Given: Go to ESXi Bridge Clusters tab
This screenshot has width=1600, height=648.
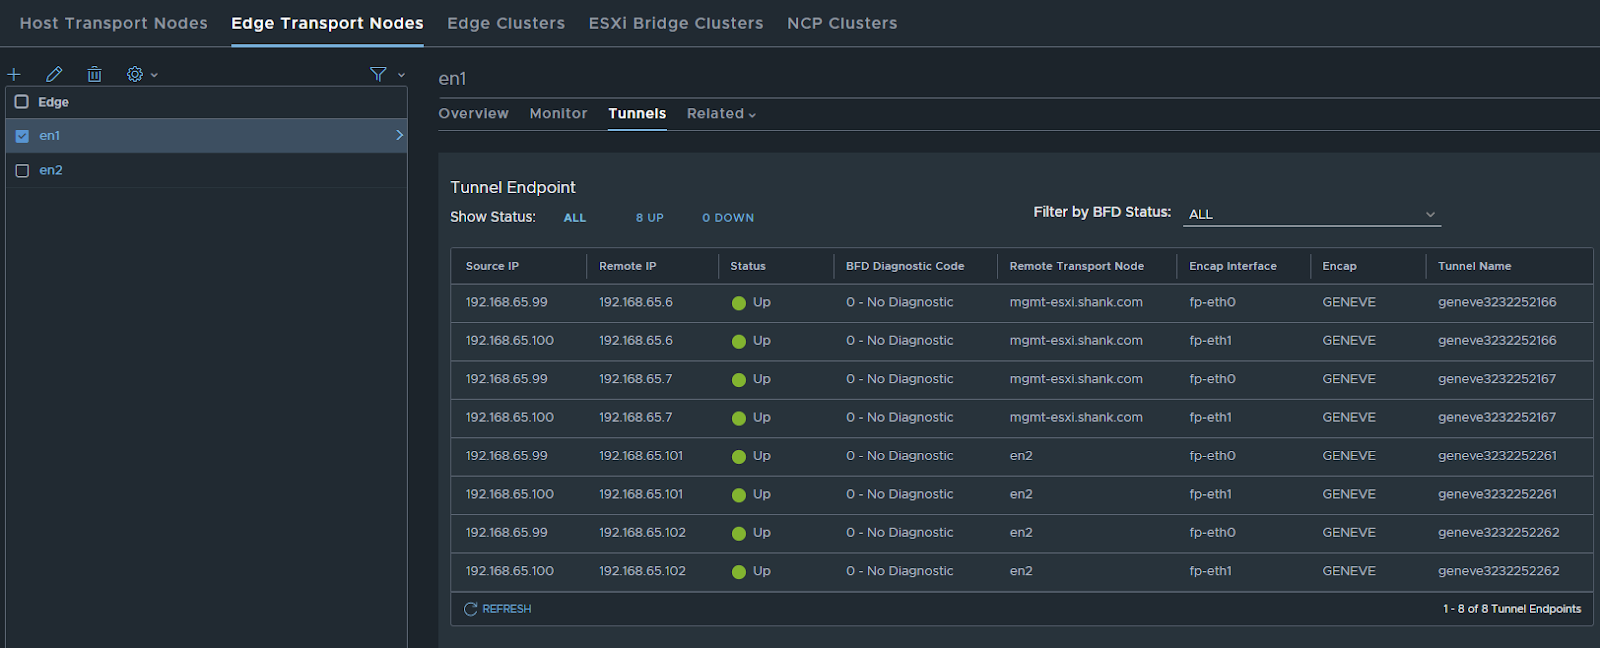Looking at the screenshot, I should click(676, 23).
